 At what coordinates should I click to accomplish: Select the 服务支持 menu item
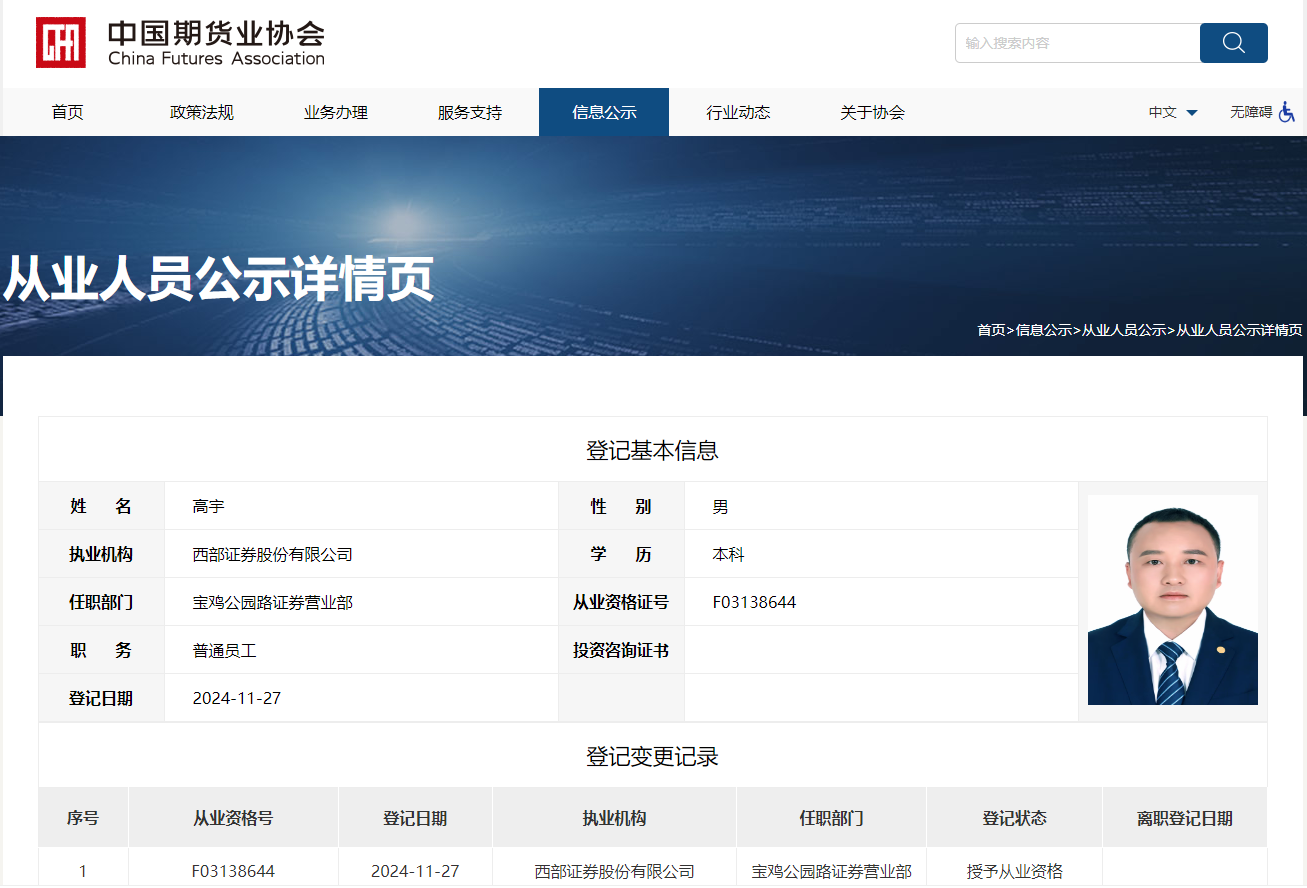pos(470,112)
